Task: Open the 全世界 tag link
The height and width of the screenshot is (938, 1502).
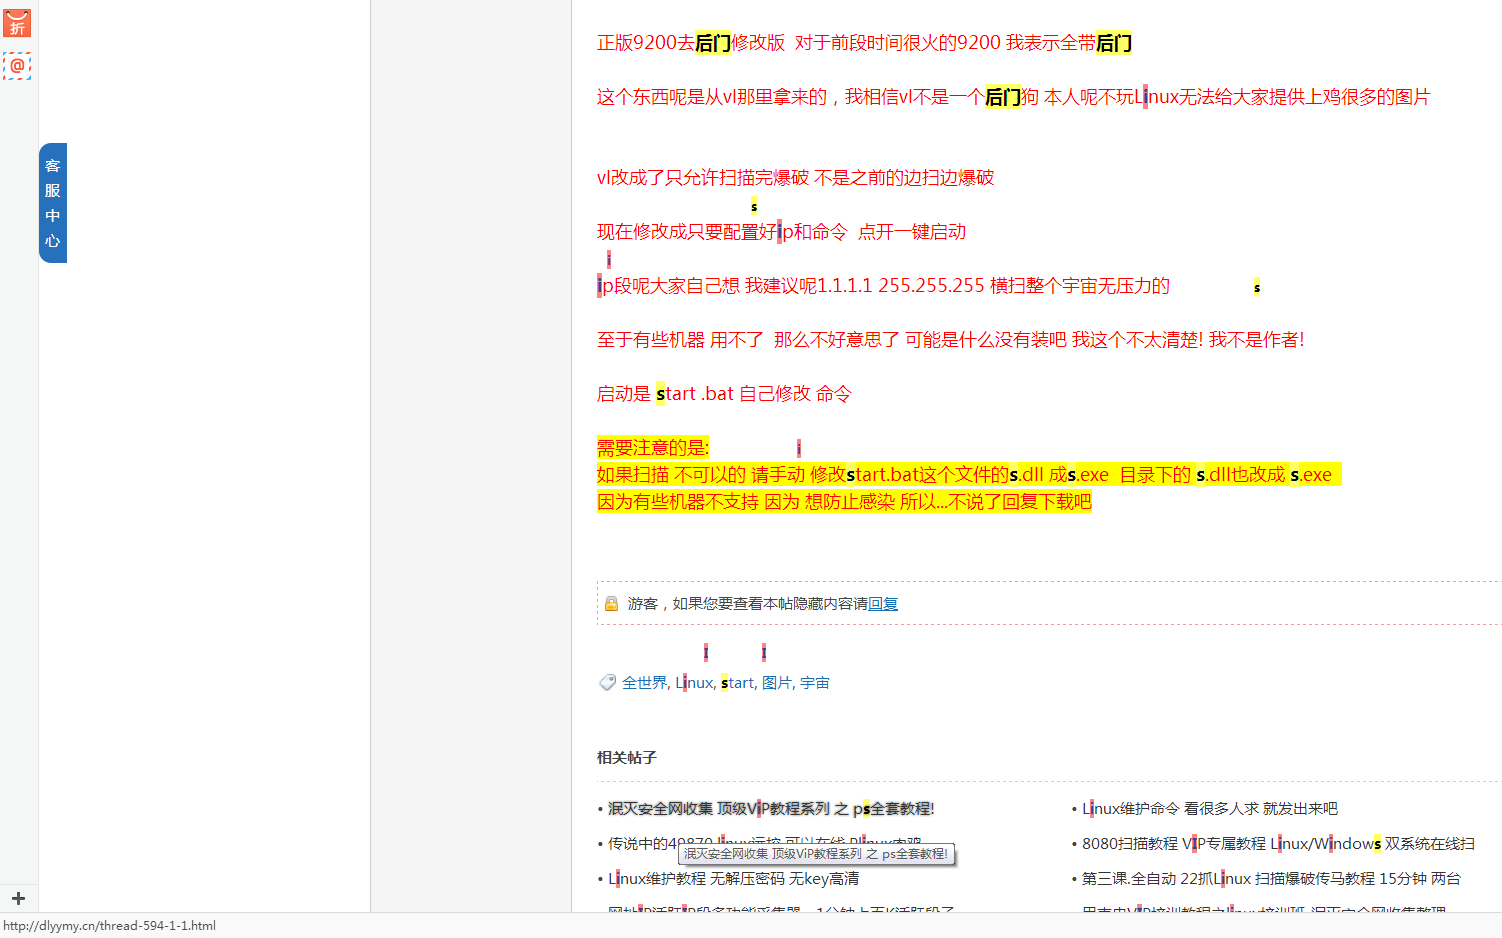Action: point(644,683)
